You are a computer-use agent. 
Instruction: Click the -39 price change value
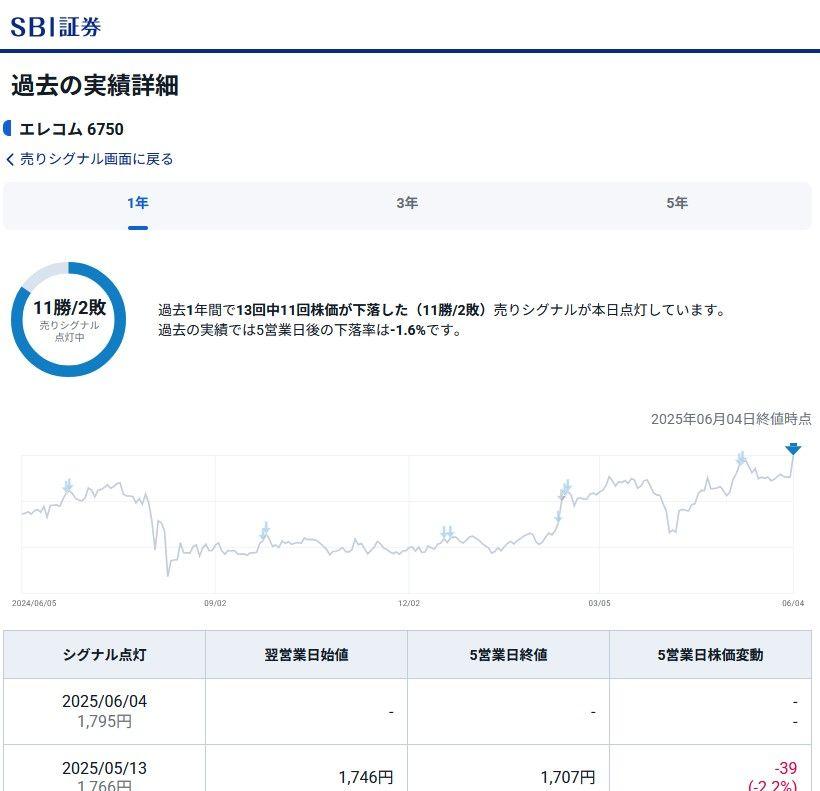[x=785, y=768]
